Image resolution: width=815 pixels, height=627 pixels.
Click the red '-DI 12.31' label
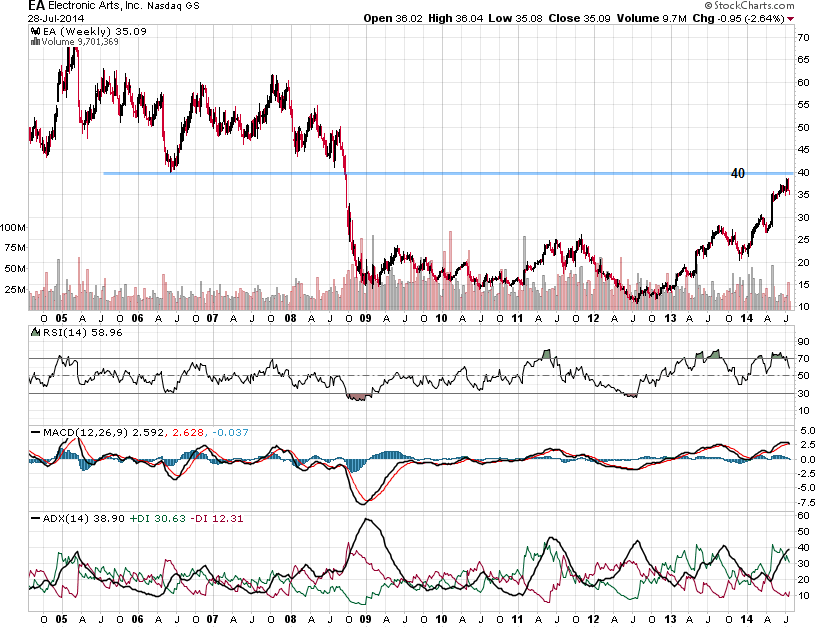(x=216, y=518)
